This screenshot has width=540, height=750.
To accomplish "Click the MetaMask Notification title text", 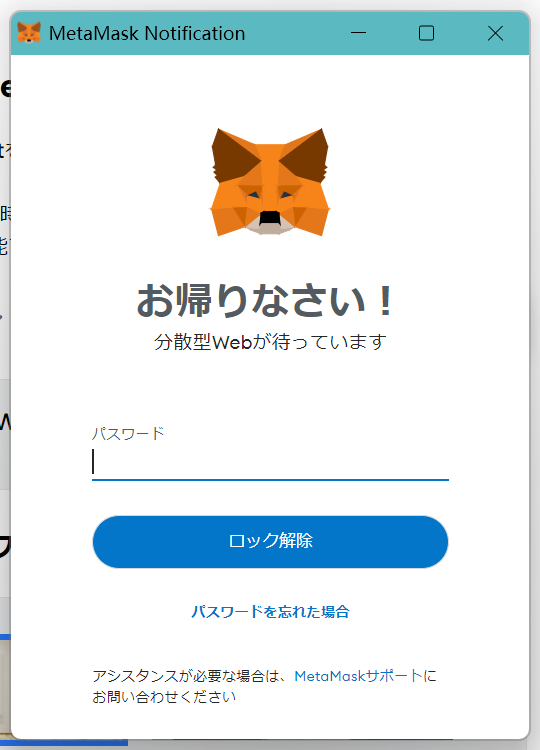I will pyautogui.click(x=147, y=33).
